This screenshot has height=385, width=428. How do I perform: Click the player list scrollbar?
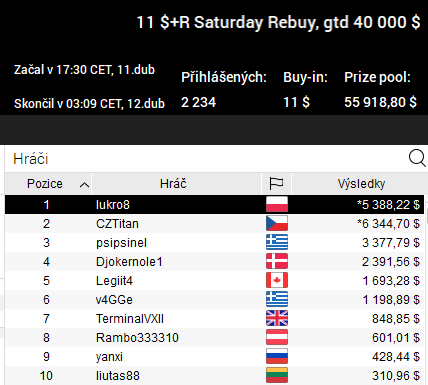pyautogui.click(x=426, y=290)
